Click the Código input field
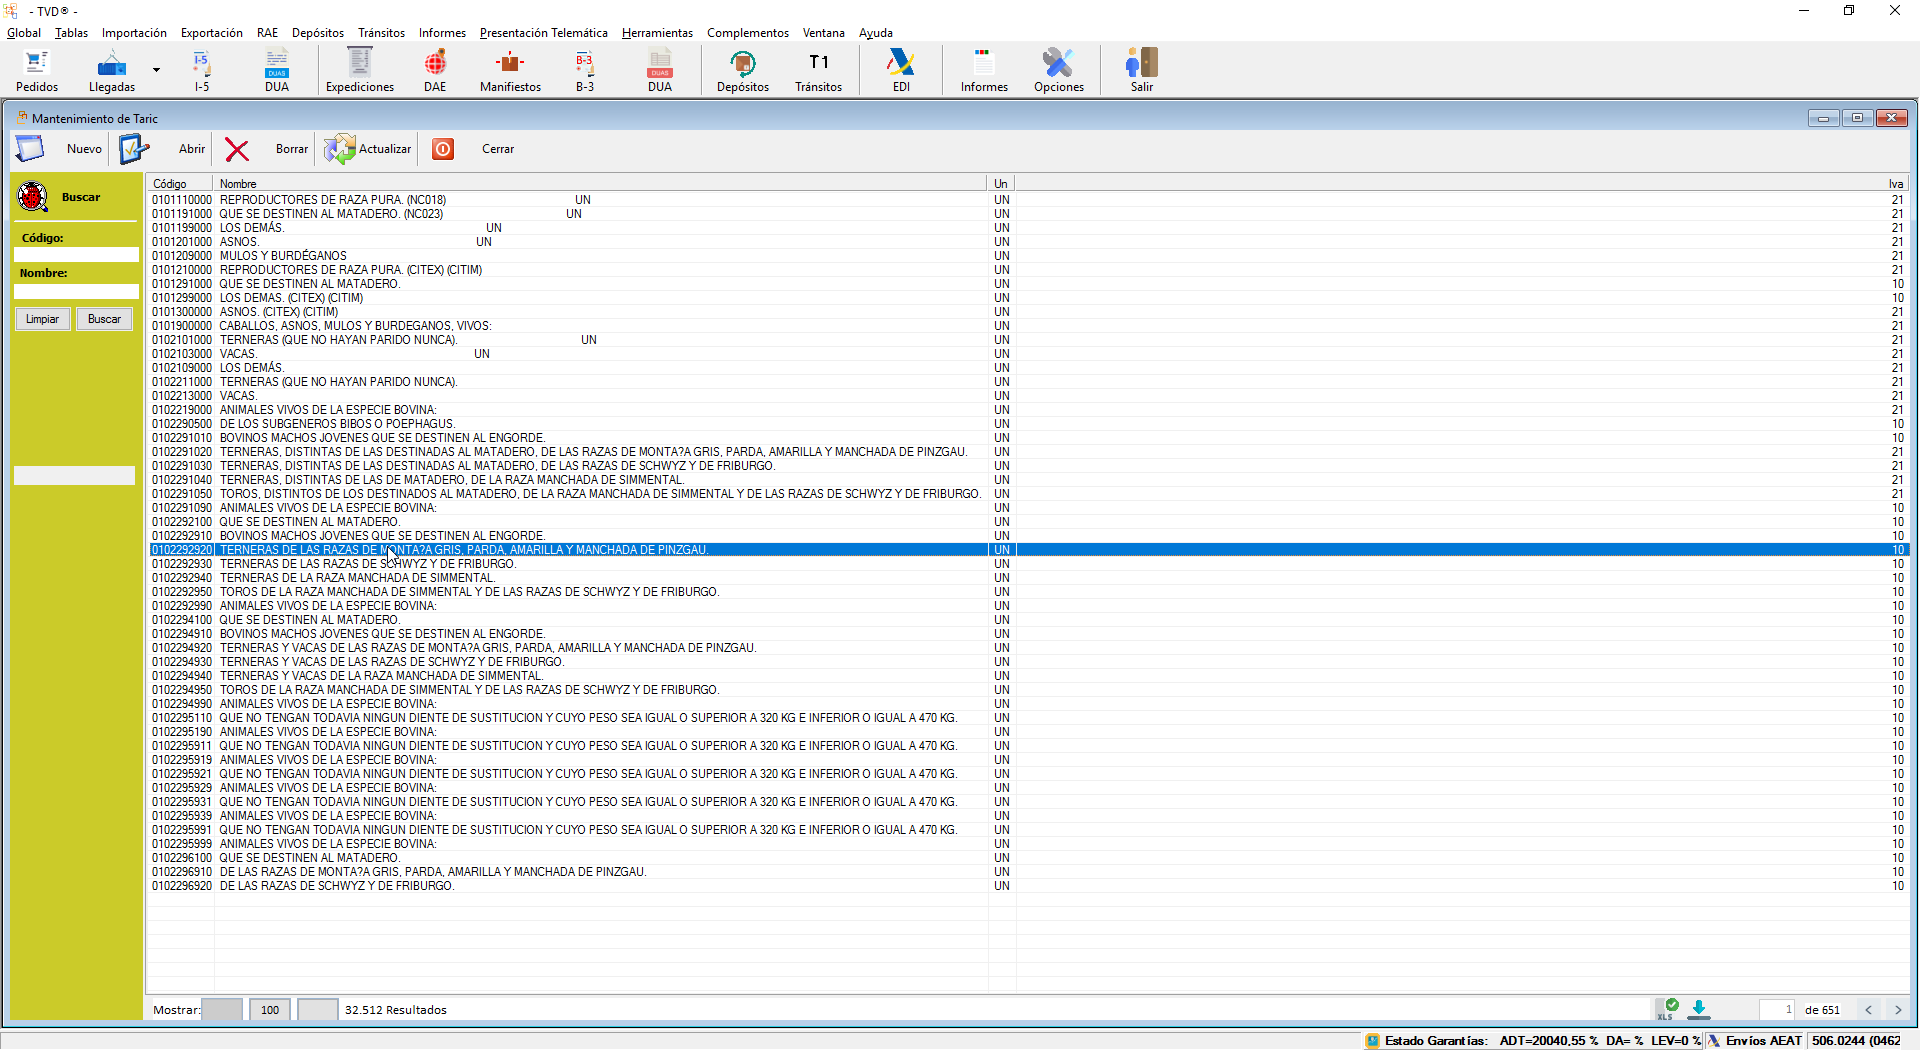The height and width of the screenshot is (1050, 1920). [x=76, y=255]
